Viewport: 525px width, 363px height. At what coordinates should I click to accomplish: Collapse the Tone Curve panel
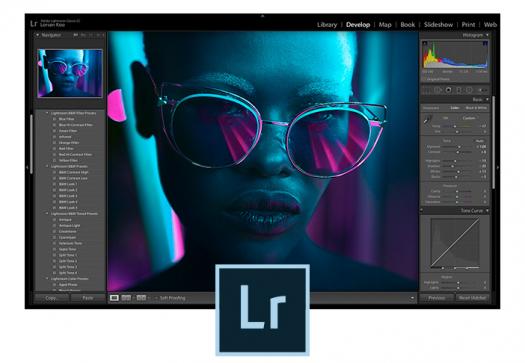(488, 211)
